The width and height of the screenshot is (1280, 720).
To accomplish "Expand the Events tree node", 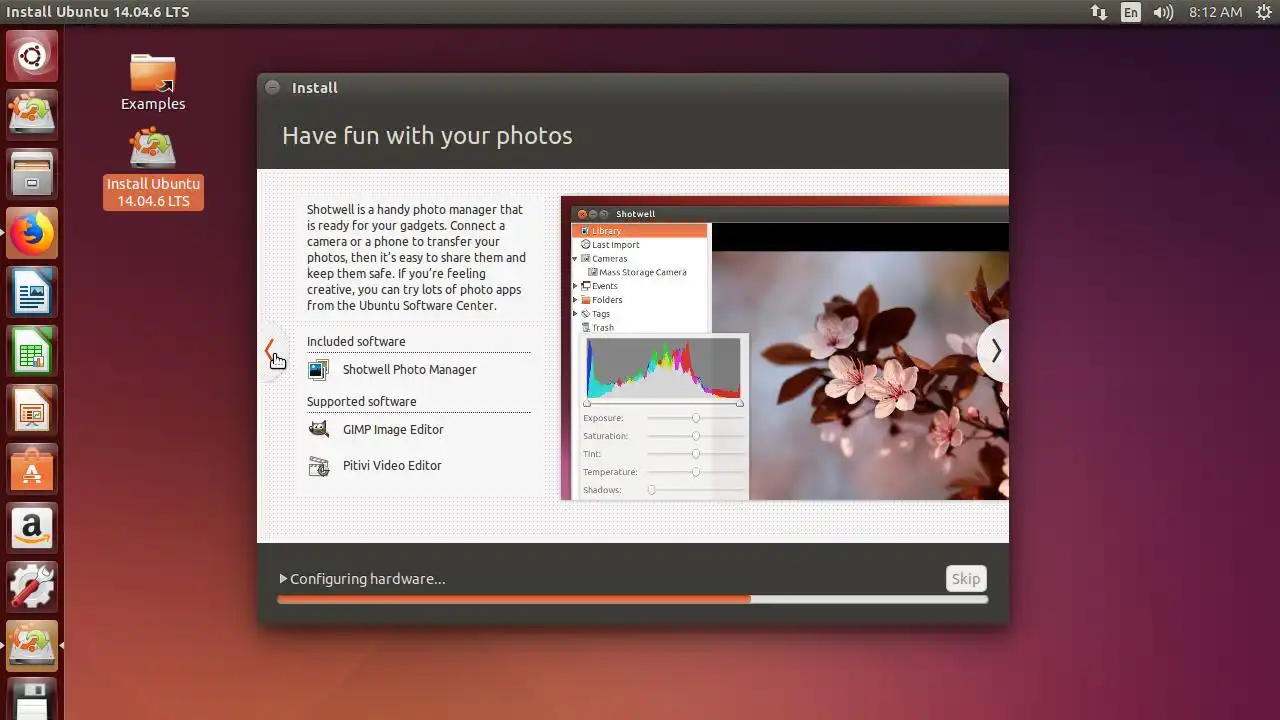I will tap(576, 286).
